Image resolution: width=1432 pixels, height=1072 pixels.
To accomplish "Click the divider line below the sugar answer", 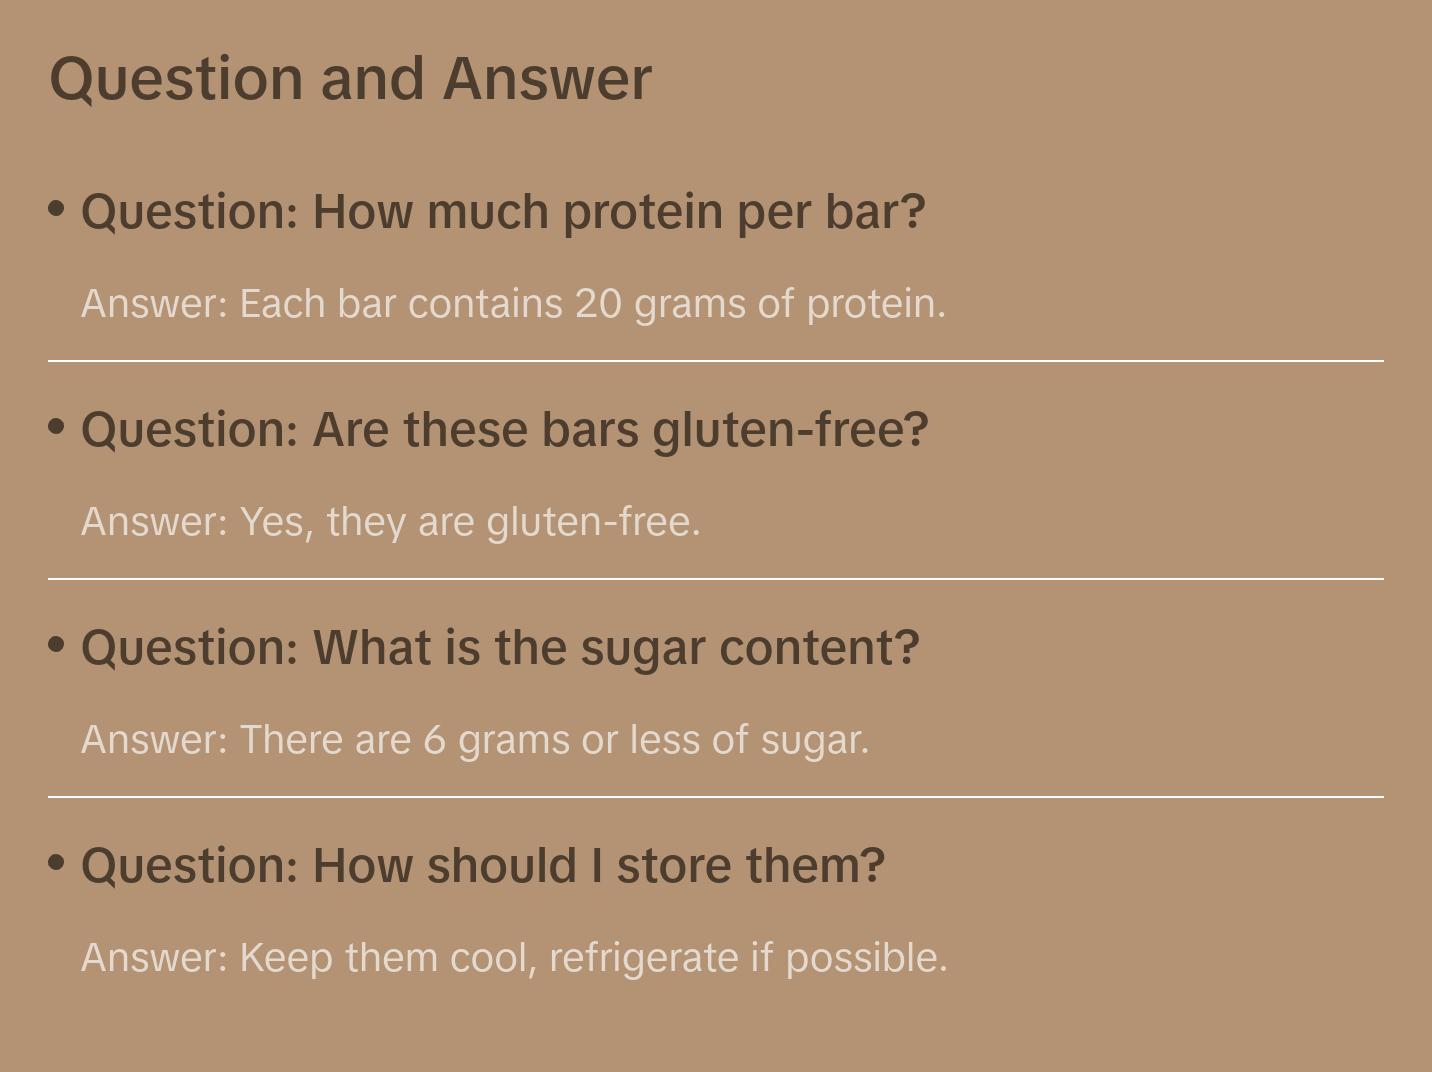I will click(x=716, y=797).
